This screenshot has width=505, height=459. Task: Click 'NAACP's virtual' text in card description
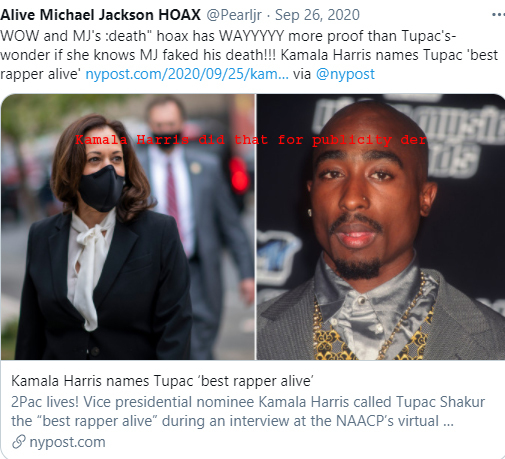tap(387, 421)
